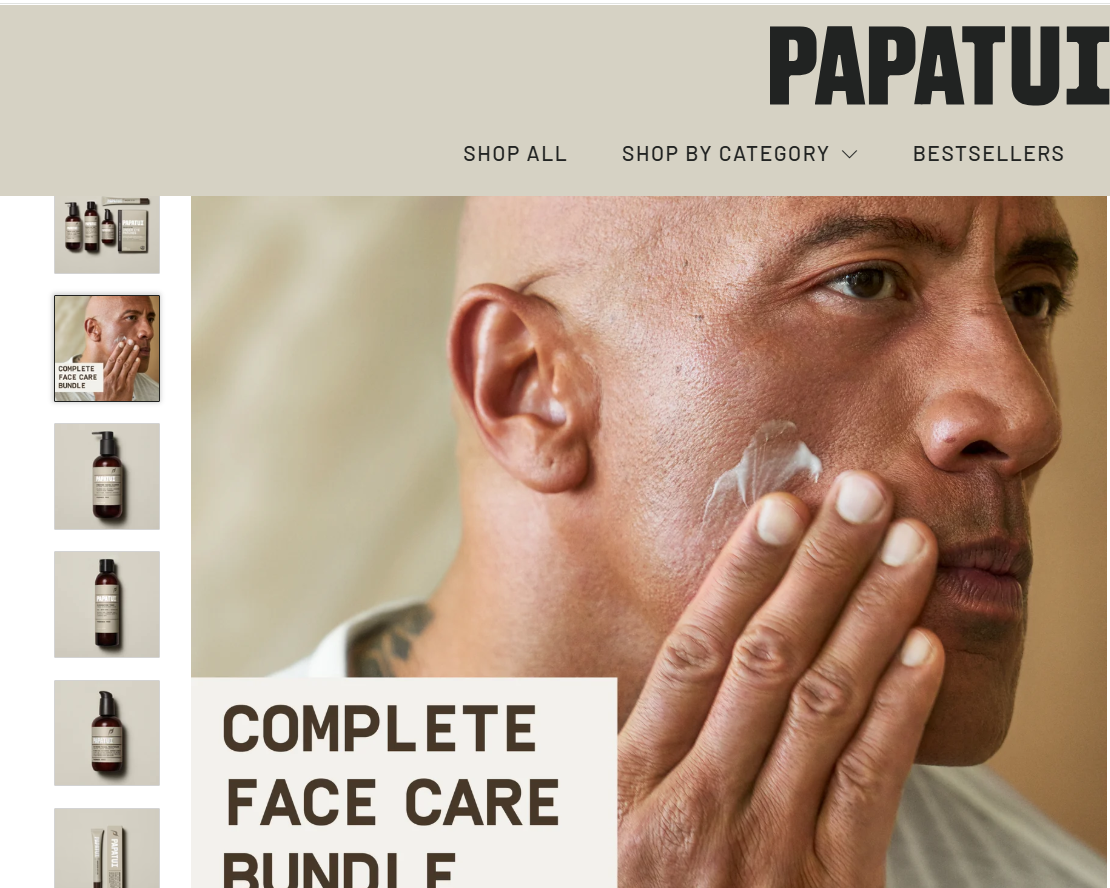Select the short pump moisturizer bottle thumbnail
Viewport: 1110px width, 888px height.
pos(107,733)
